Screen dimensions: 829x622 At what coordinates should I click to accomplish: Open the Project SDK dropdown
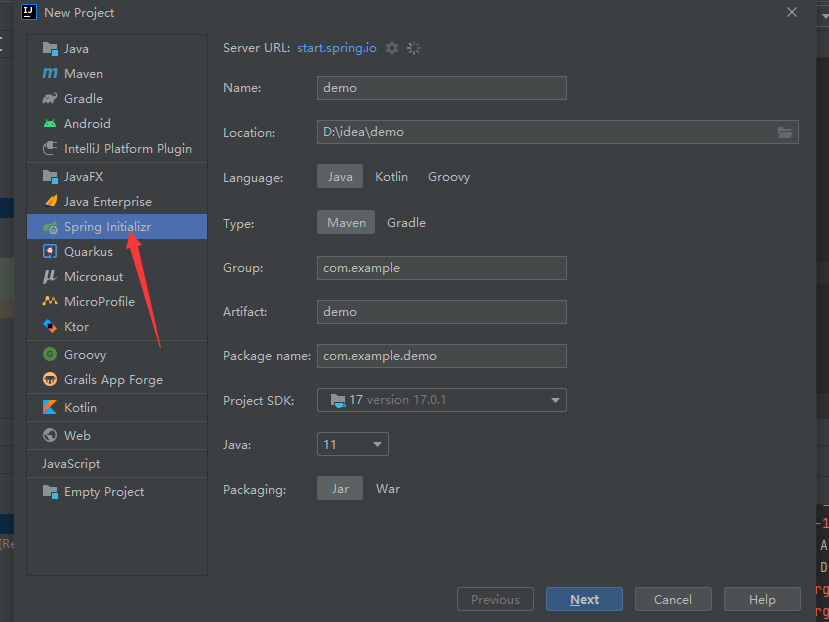click(x=441, y=400)
